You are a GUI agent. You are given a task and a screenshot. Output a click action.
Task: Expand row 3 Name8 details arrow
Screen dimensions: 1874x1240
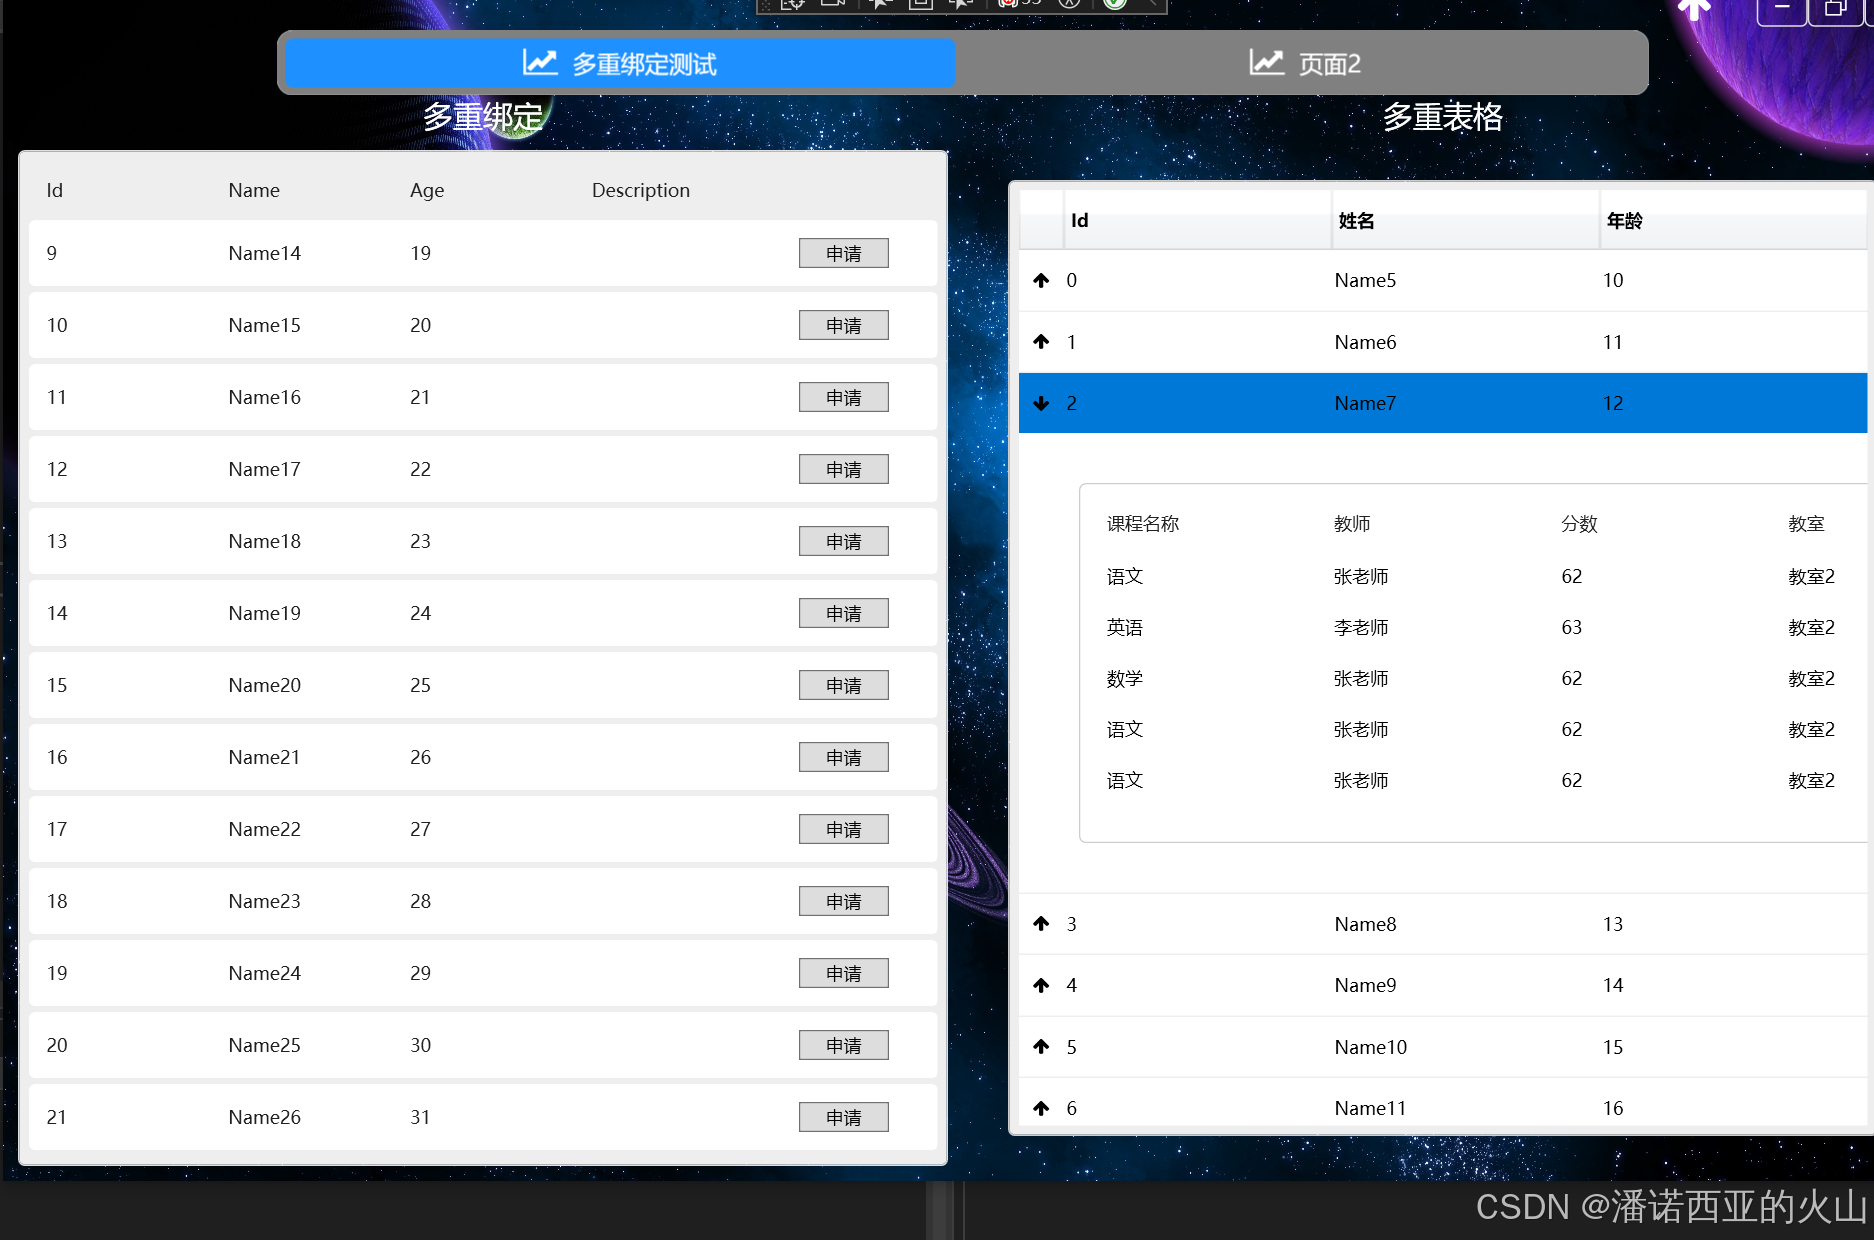[1041, 924]
